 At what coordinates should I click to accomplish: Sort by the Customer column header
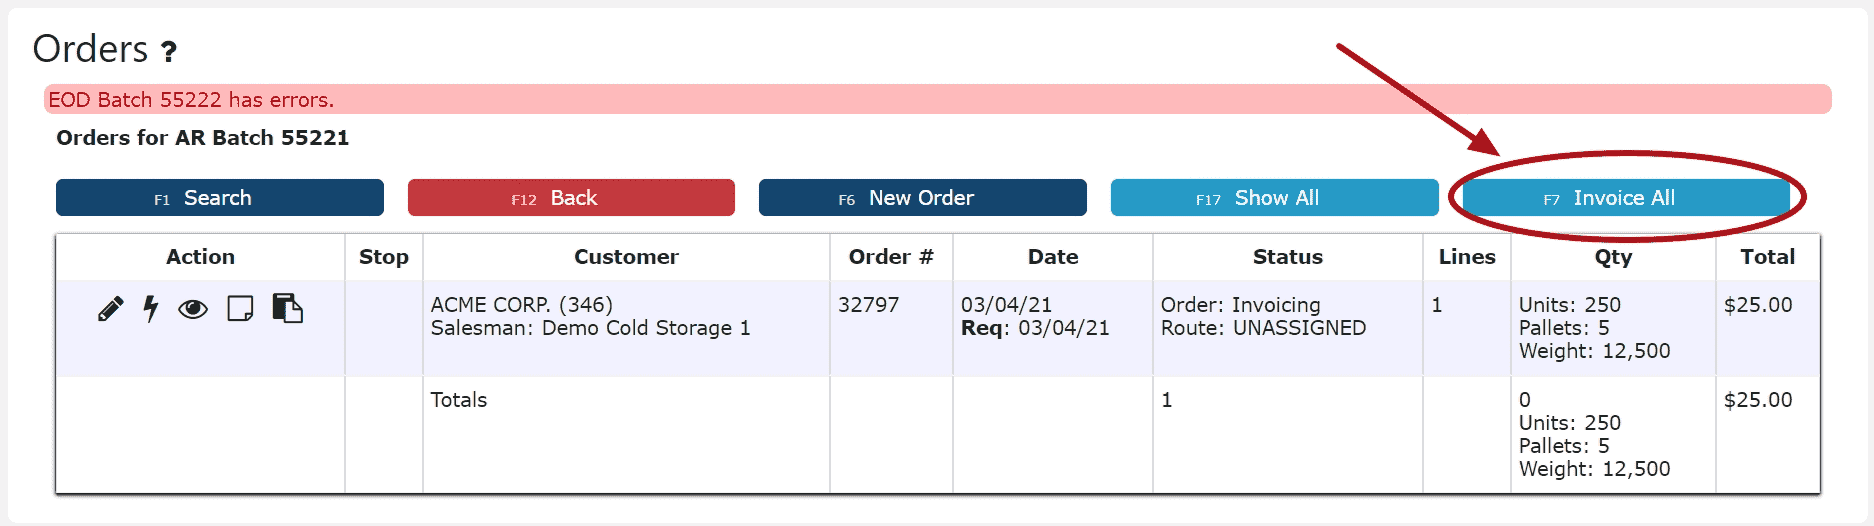(626, 257)
